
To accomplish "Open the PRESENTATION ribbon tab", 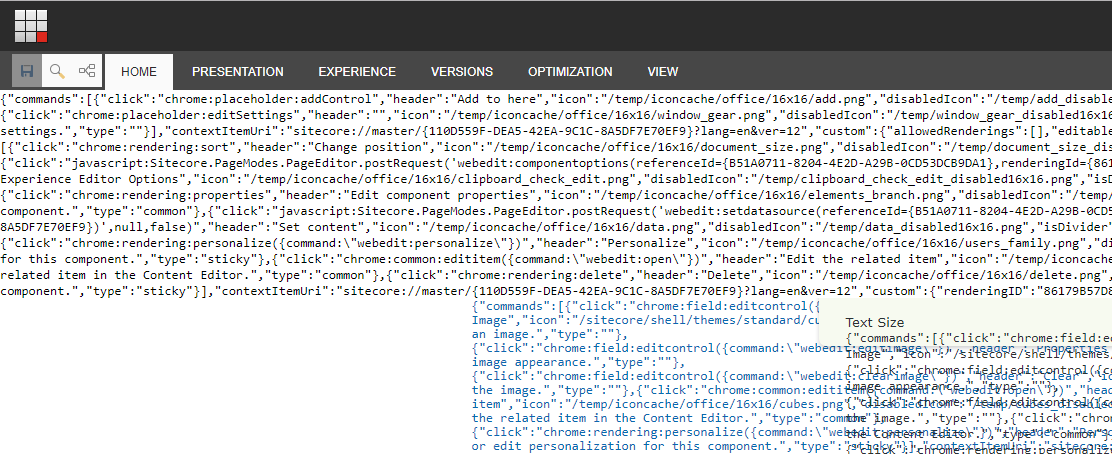I will 238,72.
